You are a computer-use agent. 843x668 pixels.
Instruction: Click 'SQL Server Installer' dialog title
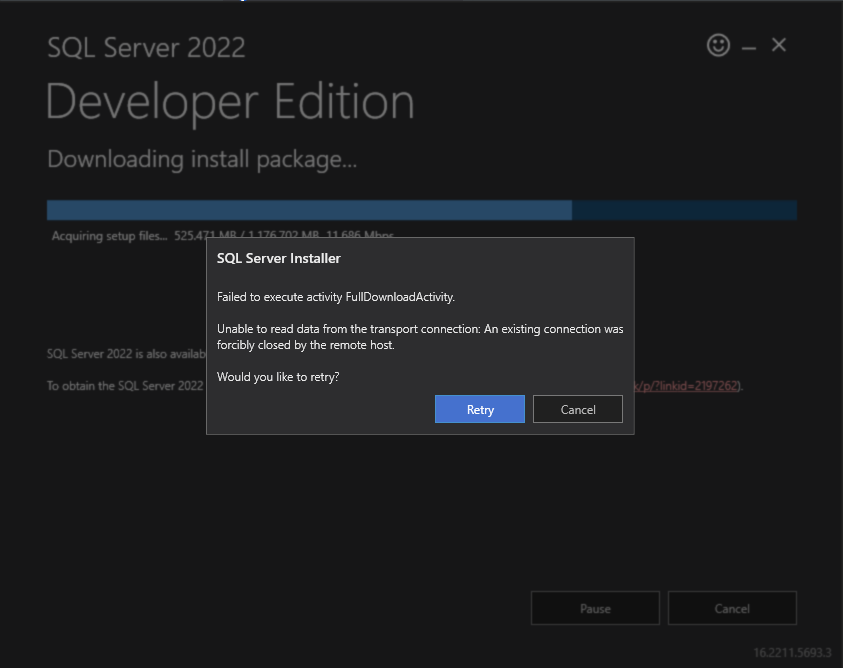click(278, 259)
